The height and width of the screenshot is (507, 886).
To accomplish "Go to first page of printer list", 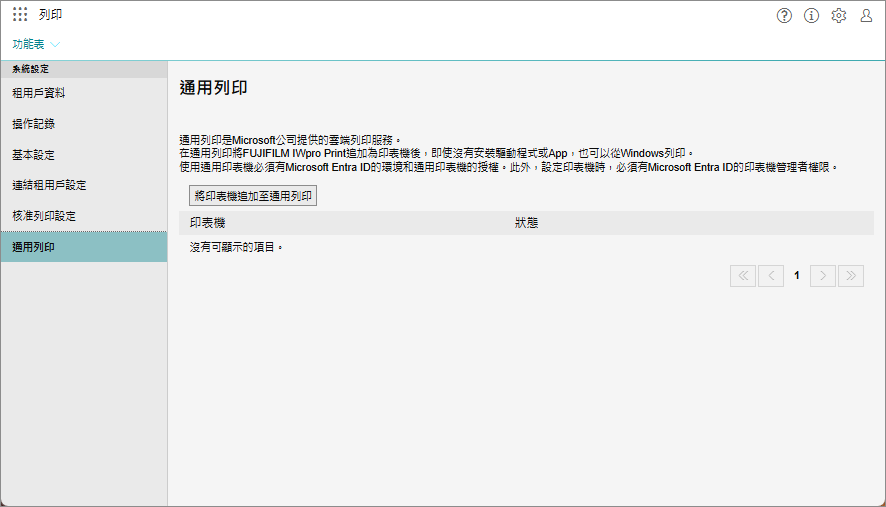I will [x=743, y=275].
